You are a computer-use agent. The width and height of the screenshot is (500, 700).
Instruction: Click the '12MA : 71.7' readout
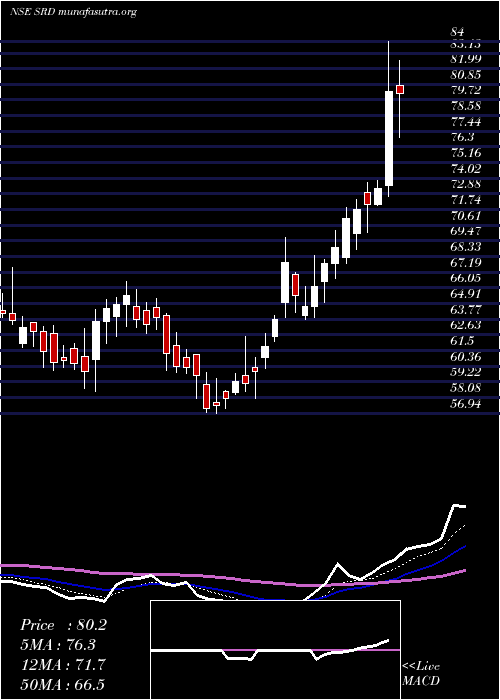point(63,665)
